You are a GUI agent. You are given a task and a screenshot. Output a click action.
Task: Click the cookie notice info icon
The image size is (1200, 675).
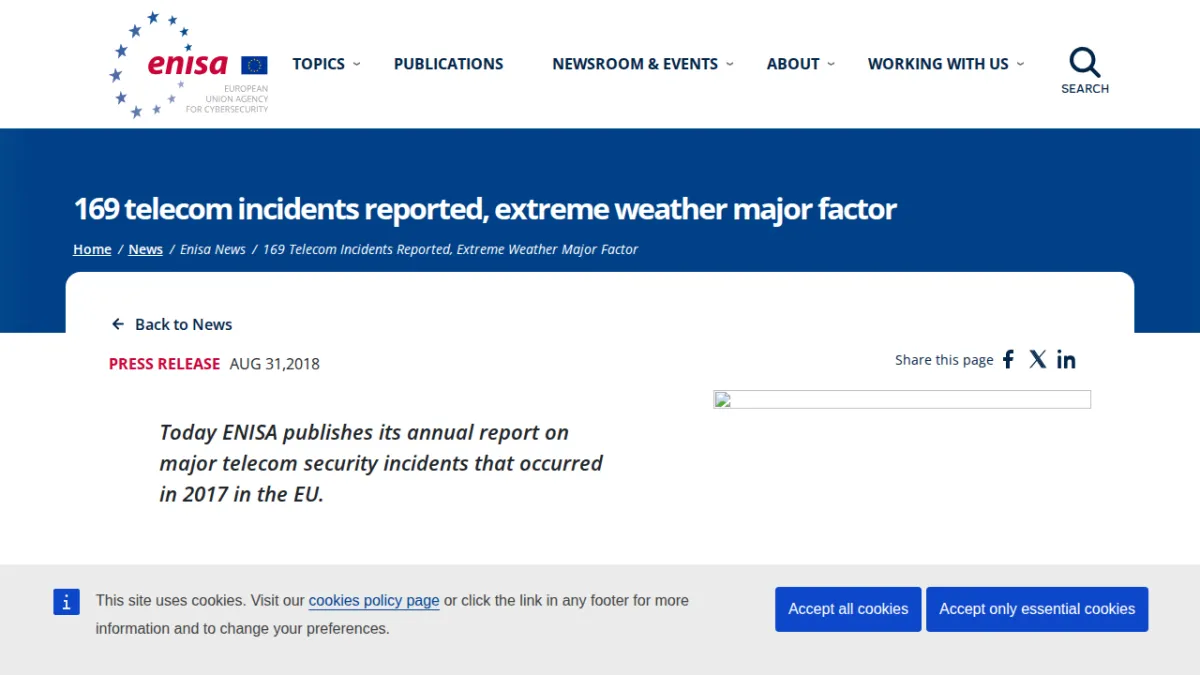tap(66, 602)
